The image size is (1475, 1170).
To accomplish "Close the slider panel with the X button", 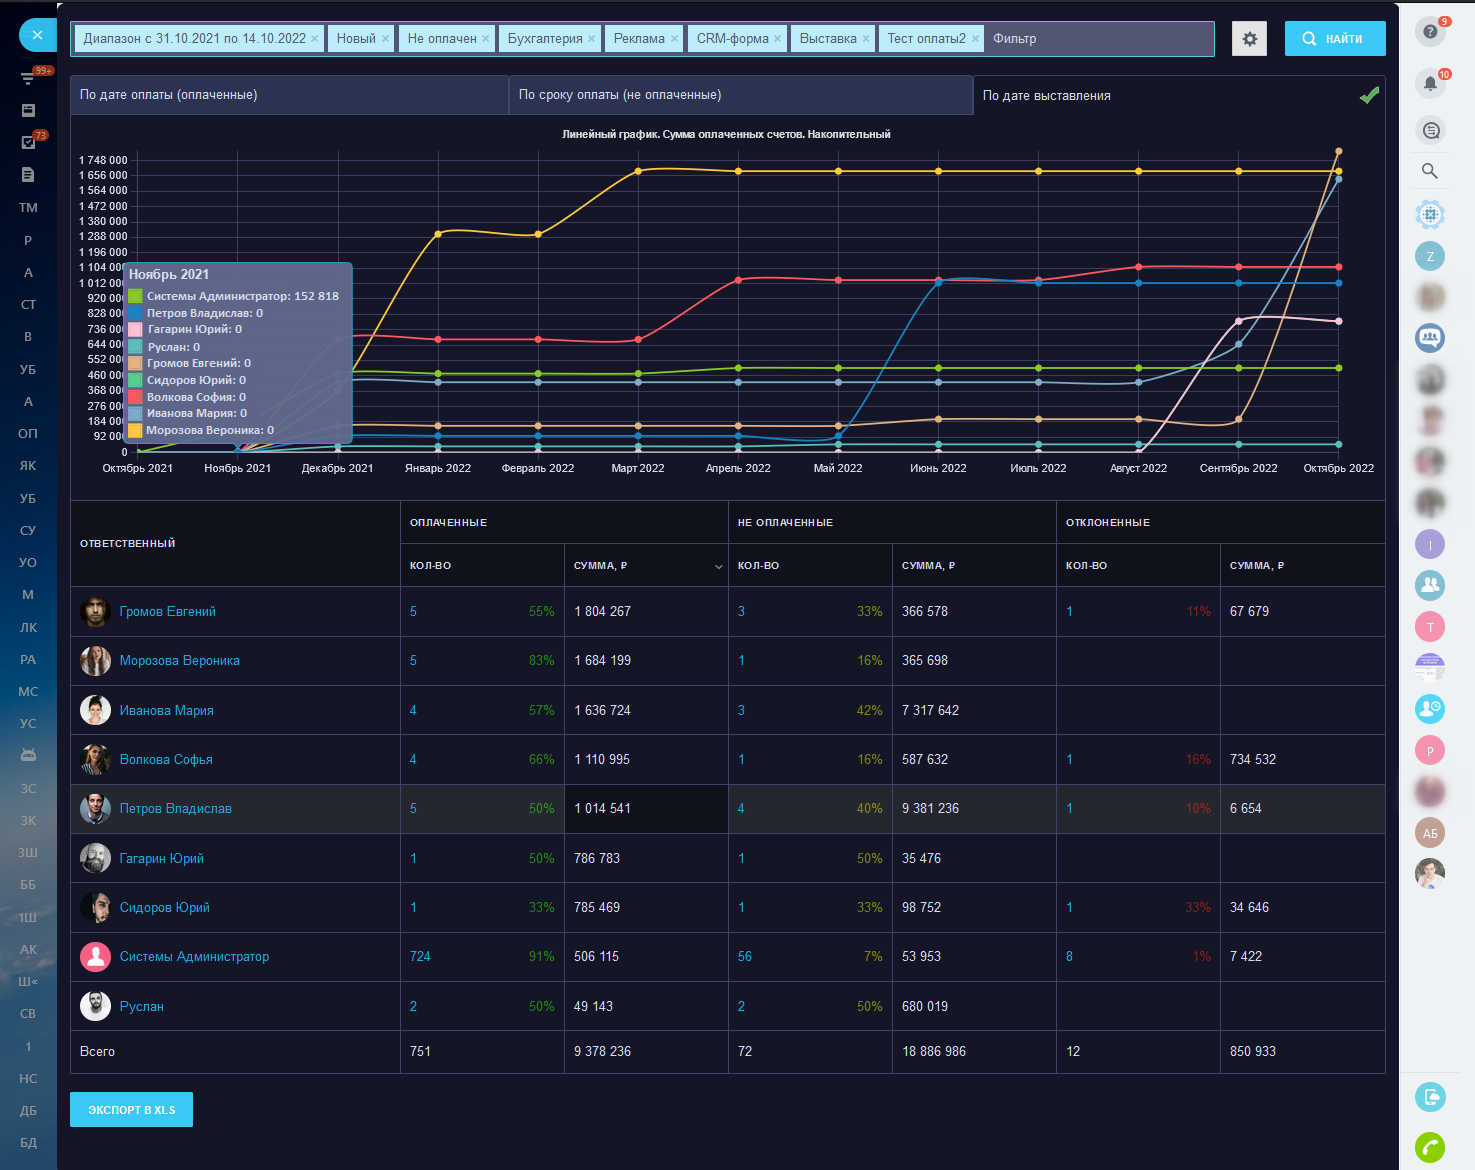I will coord(37,35).
